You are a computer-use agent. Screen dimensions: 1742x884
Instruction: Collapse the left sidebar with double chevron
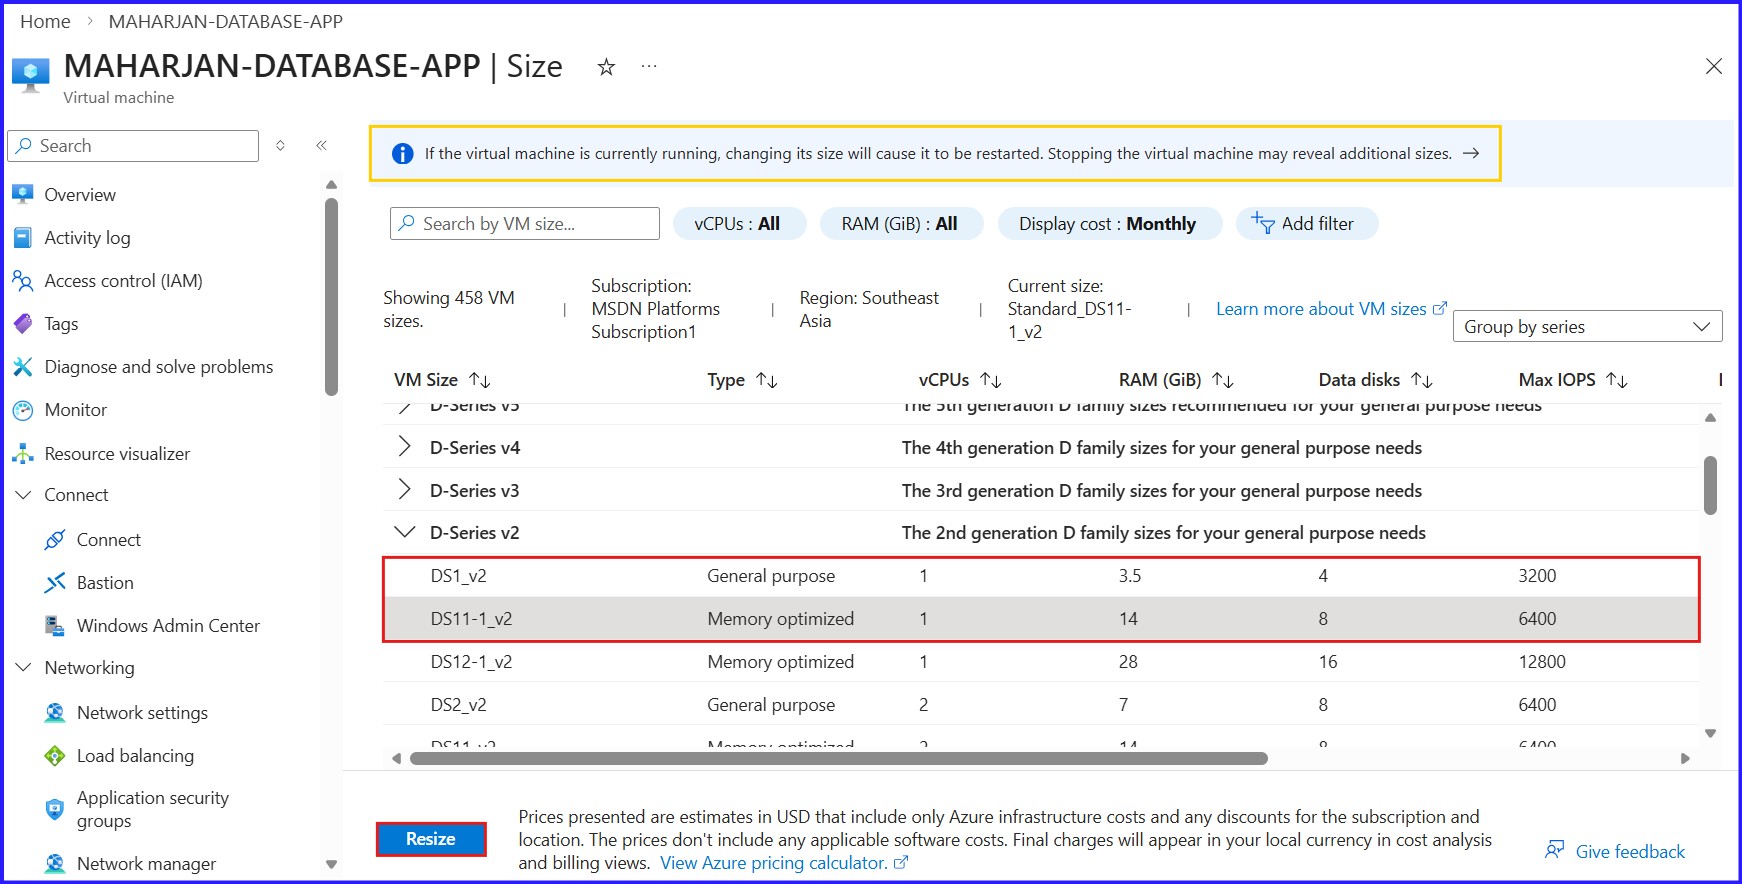tap(322, 146)
